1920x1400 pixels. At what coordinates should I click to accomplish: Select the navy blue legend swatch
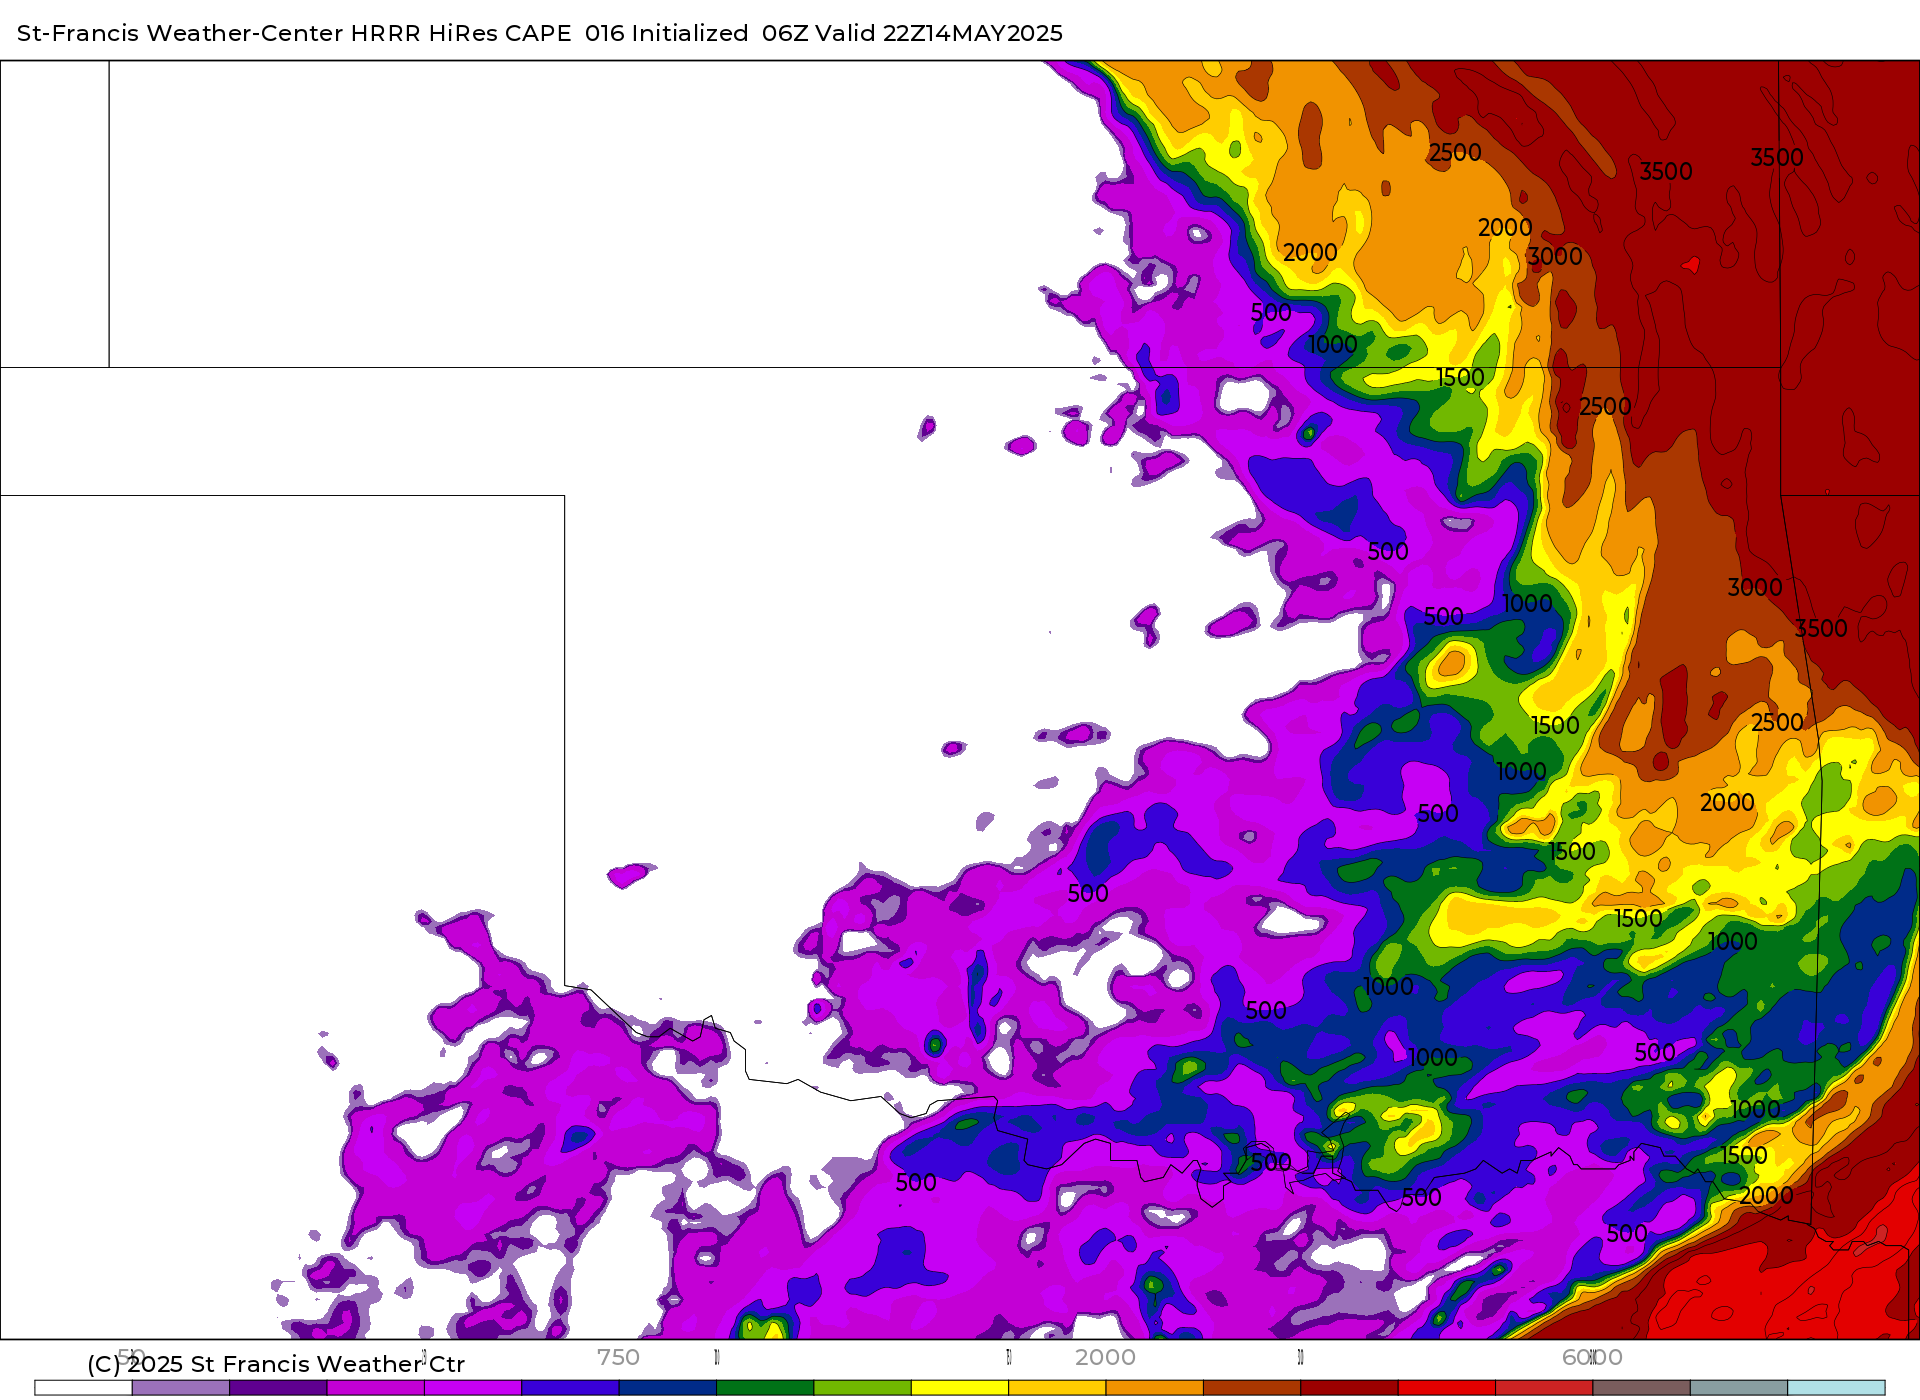tap(668, 1388)
